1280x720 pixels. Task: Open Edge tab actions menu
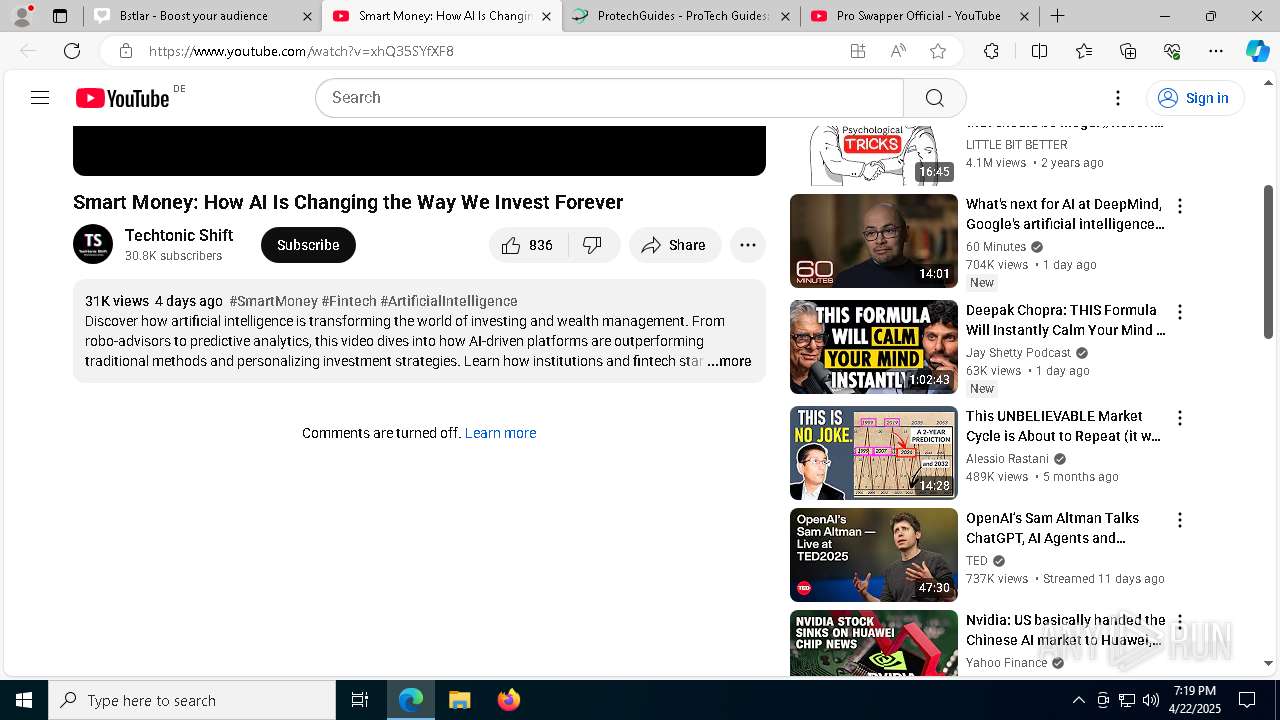click(60, 16)
